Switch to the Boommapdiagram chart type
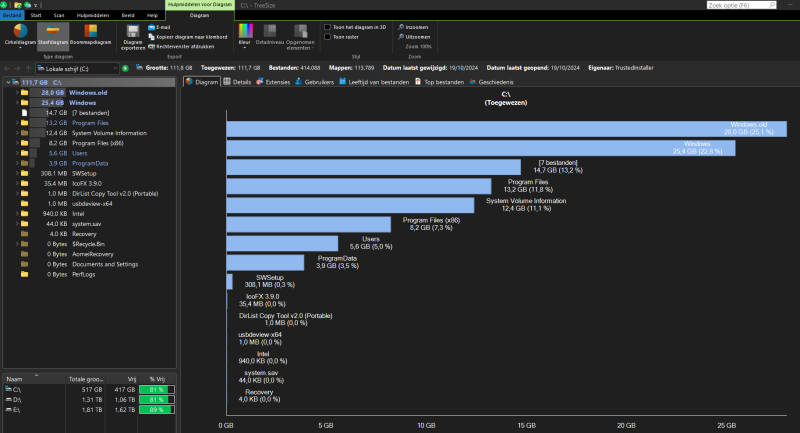The width and height of the screenshot is (800, 433). 90,38
